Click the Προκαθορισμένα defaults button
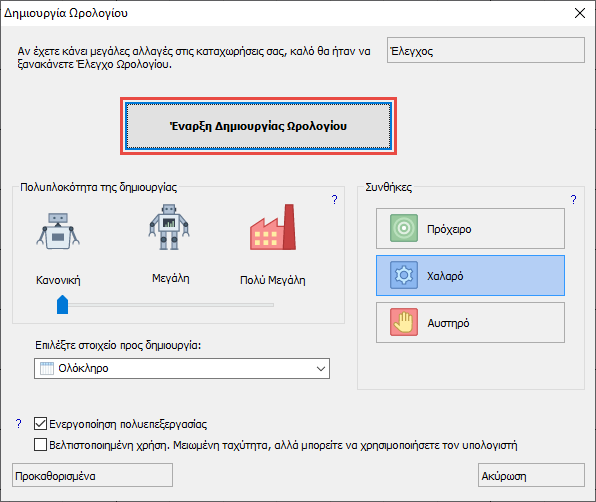596x502 pixels. 92,475
